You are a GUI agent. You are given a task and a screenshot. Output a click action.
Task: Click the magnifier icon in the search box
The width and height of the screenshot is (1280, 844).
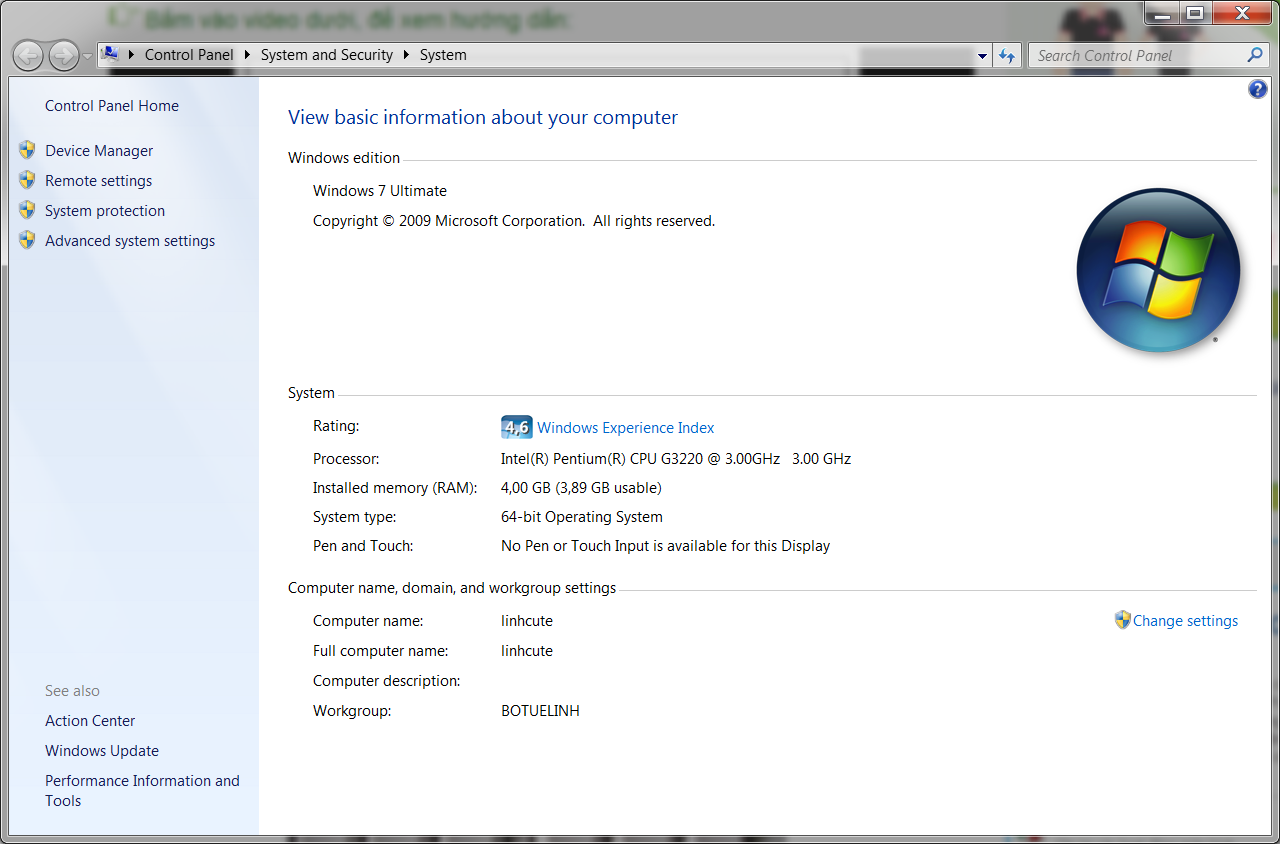pos(1255,55)
